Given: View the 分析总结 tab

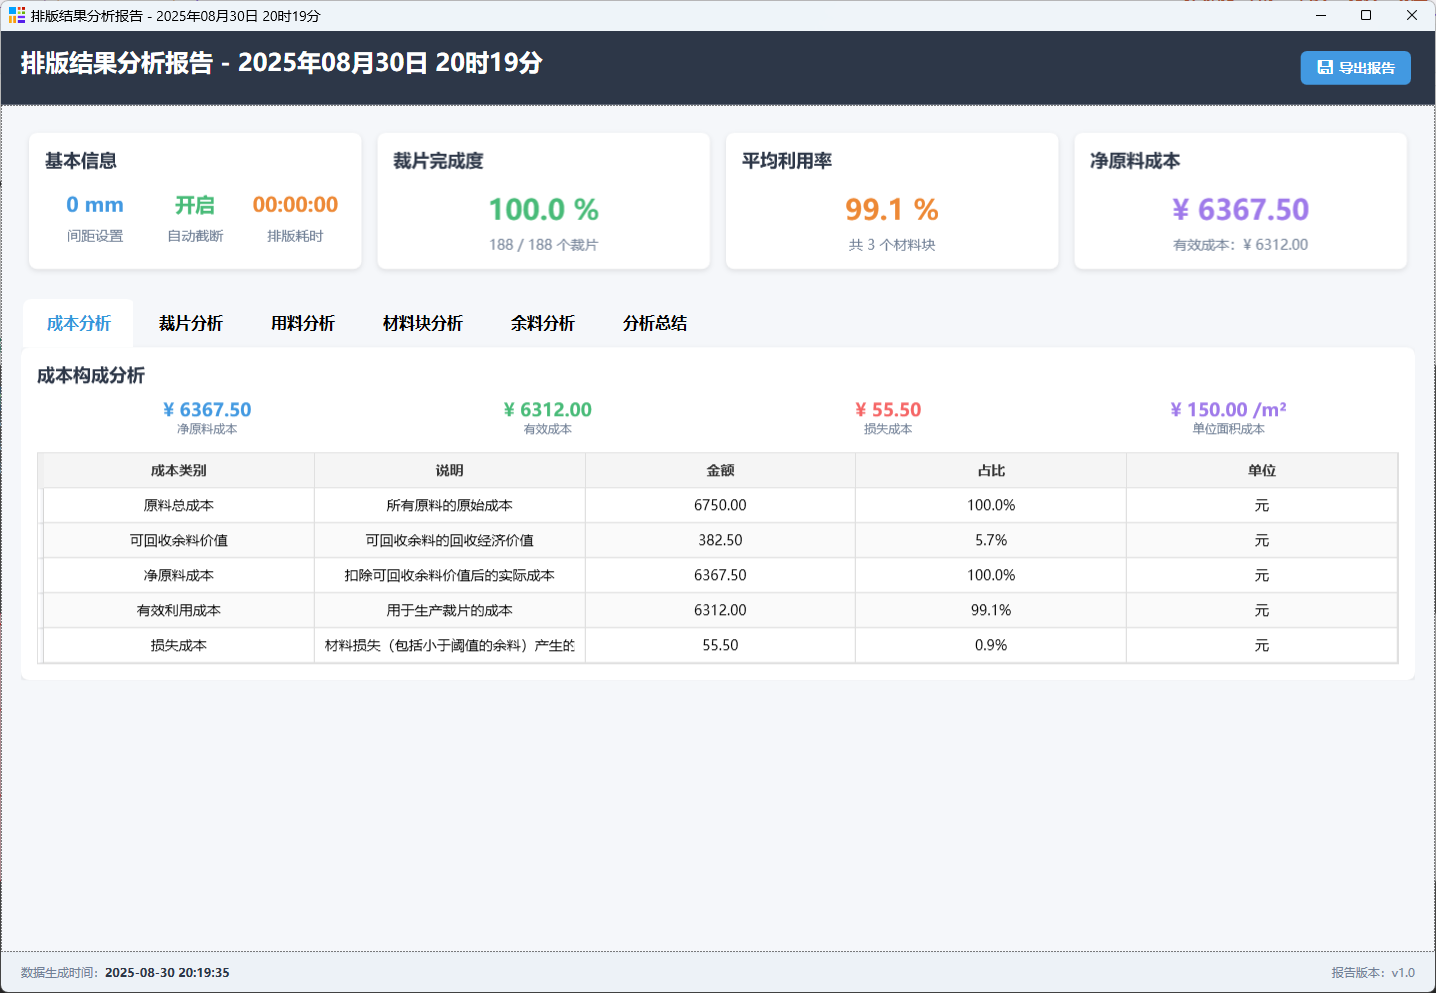Looking at the screenshot, I should click(655, 323).
